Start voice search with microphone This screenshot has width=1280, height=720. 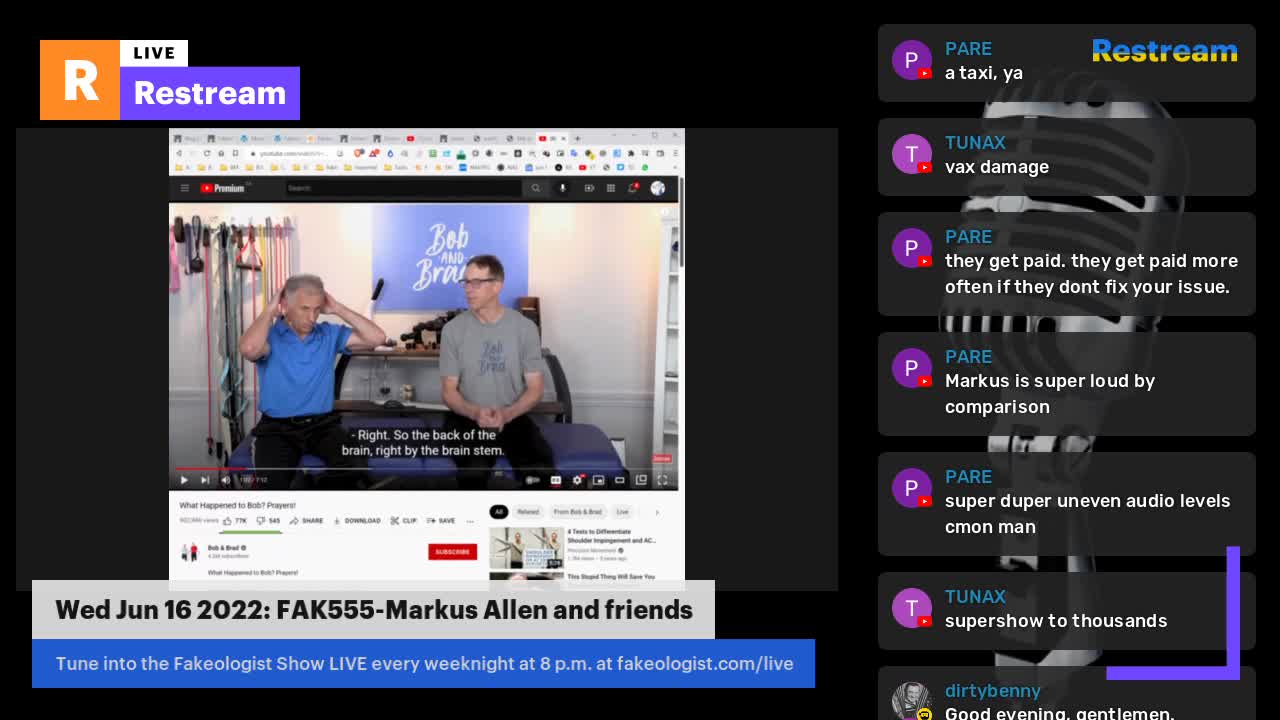[x=562, y=188]
